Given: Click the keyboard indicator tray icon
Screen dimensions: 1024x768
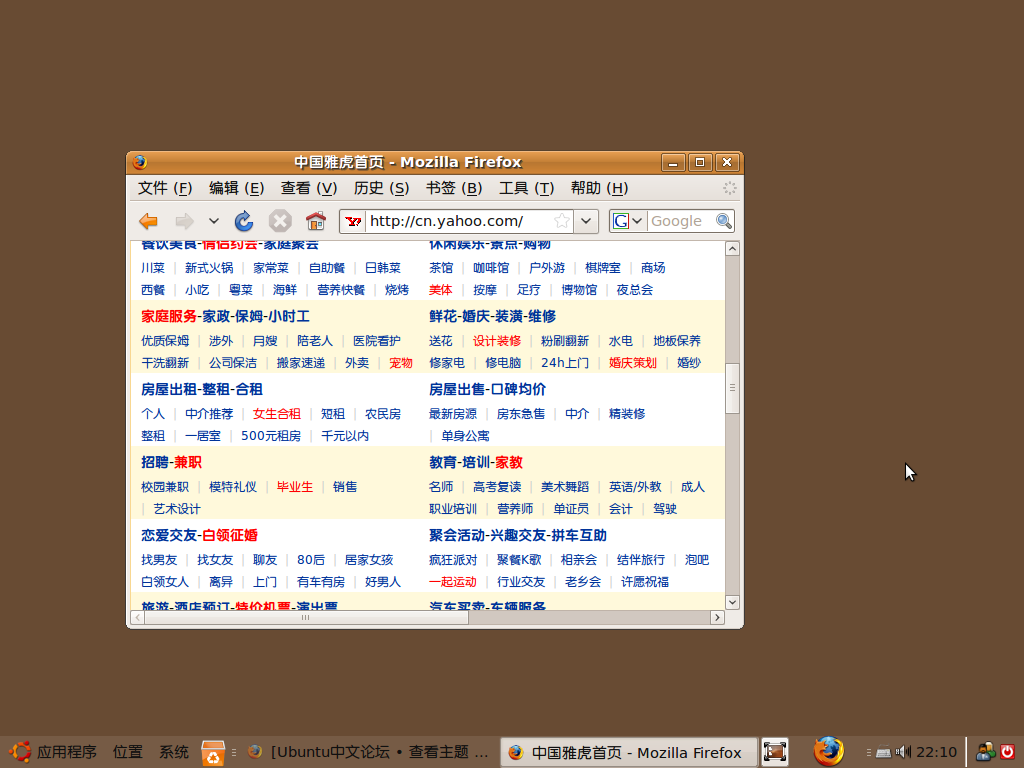Looking at the screenshot, I should (x=884, y=752).
